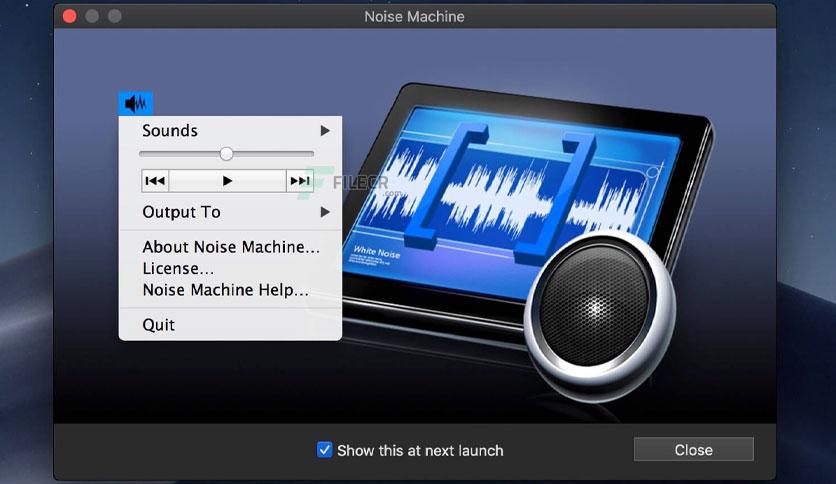
Task: Click the Noise Machine menu bar speaker icon
Action: (135, 103)
